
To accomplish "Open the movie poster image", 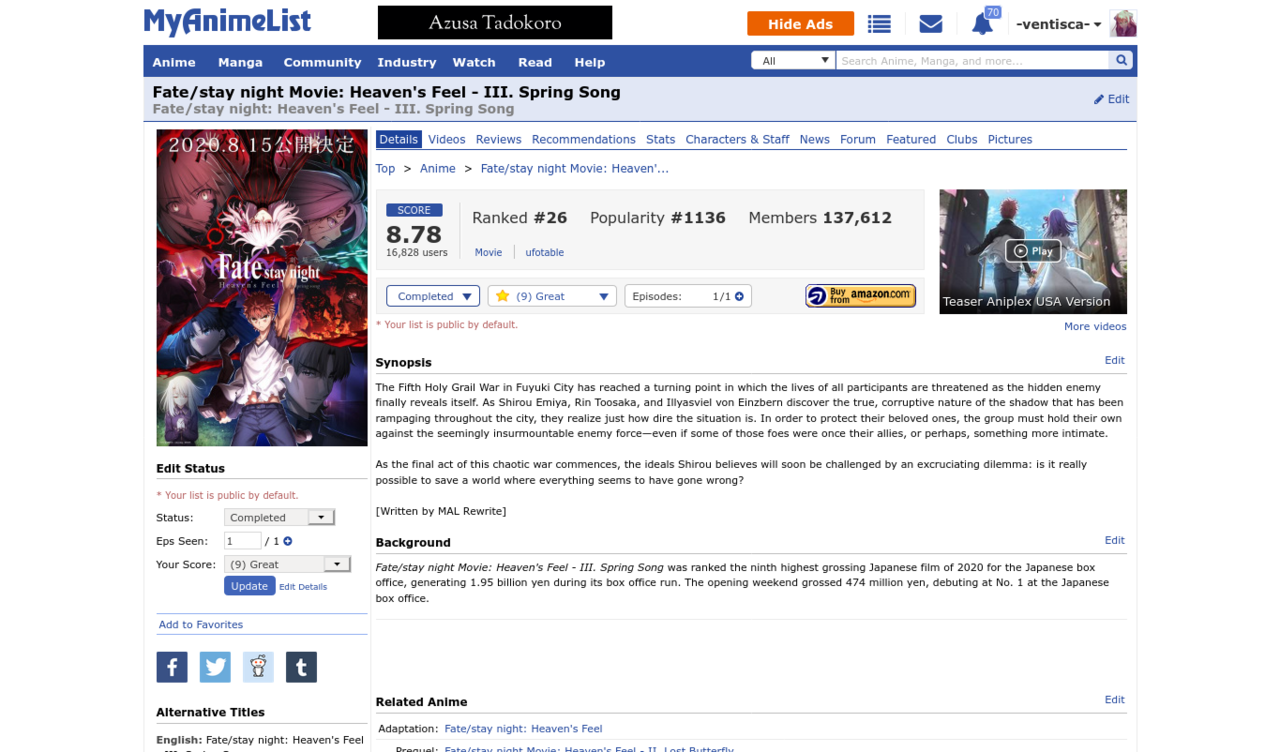I will (x=262, y=288).
